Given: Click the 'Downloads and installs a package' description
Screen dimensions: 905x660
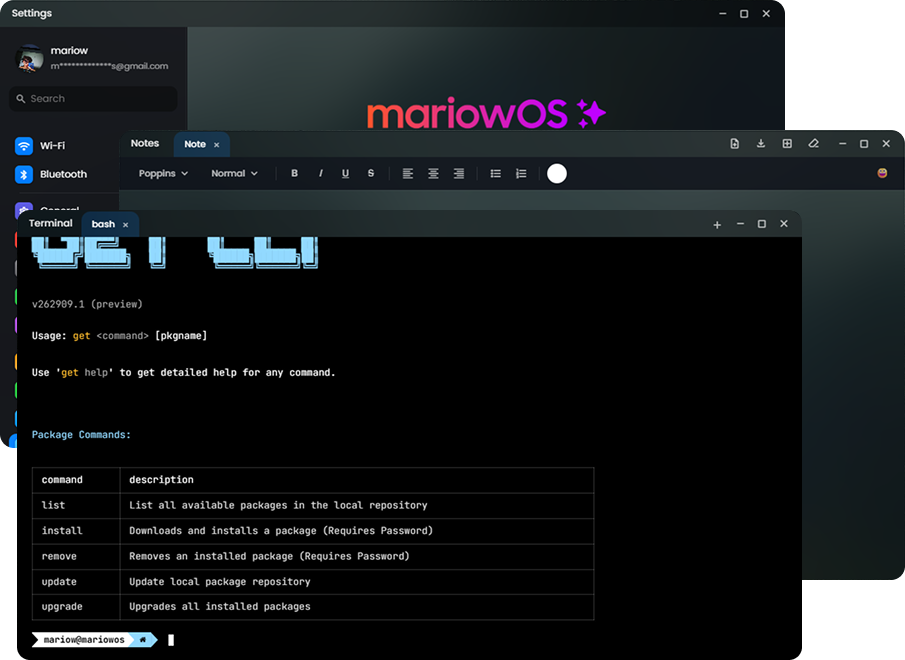Looking at the screenshot, I should pyautogui.click(x=281, y=531).
